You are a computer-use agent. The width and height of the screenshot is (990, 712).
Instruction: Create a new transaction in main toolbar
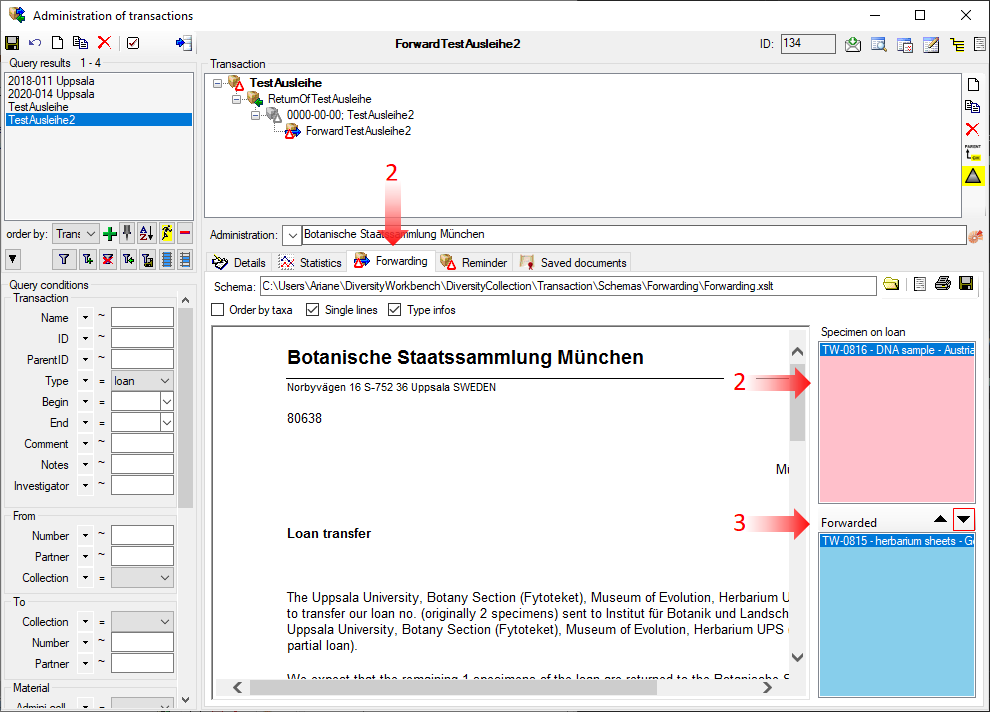click(x=57, y=43)
